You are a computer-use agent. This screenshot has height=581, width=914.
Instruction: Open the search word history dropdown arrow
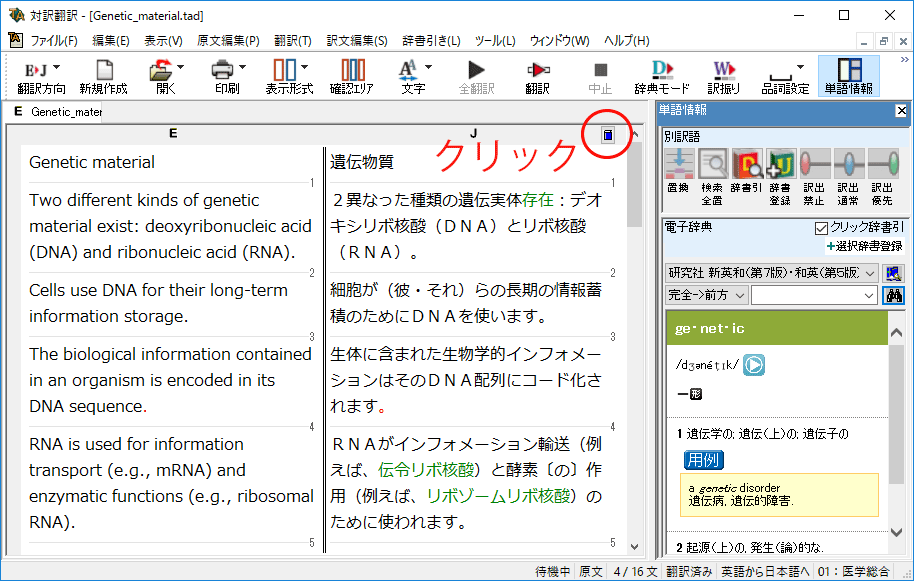point(869,295)
